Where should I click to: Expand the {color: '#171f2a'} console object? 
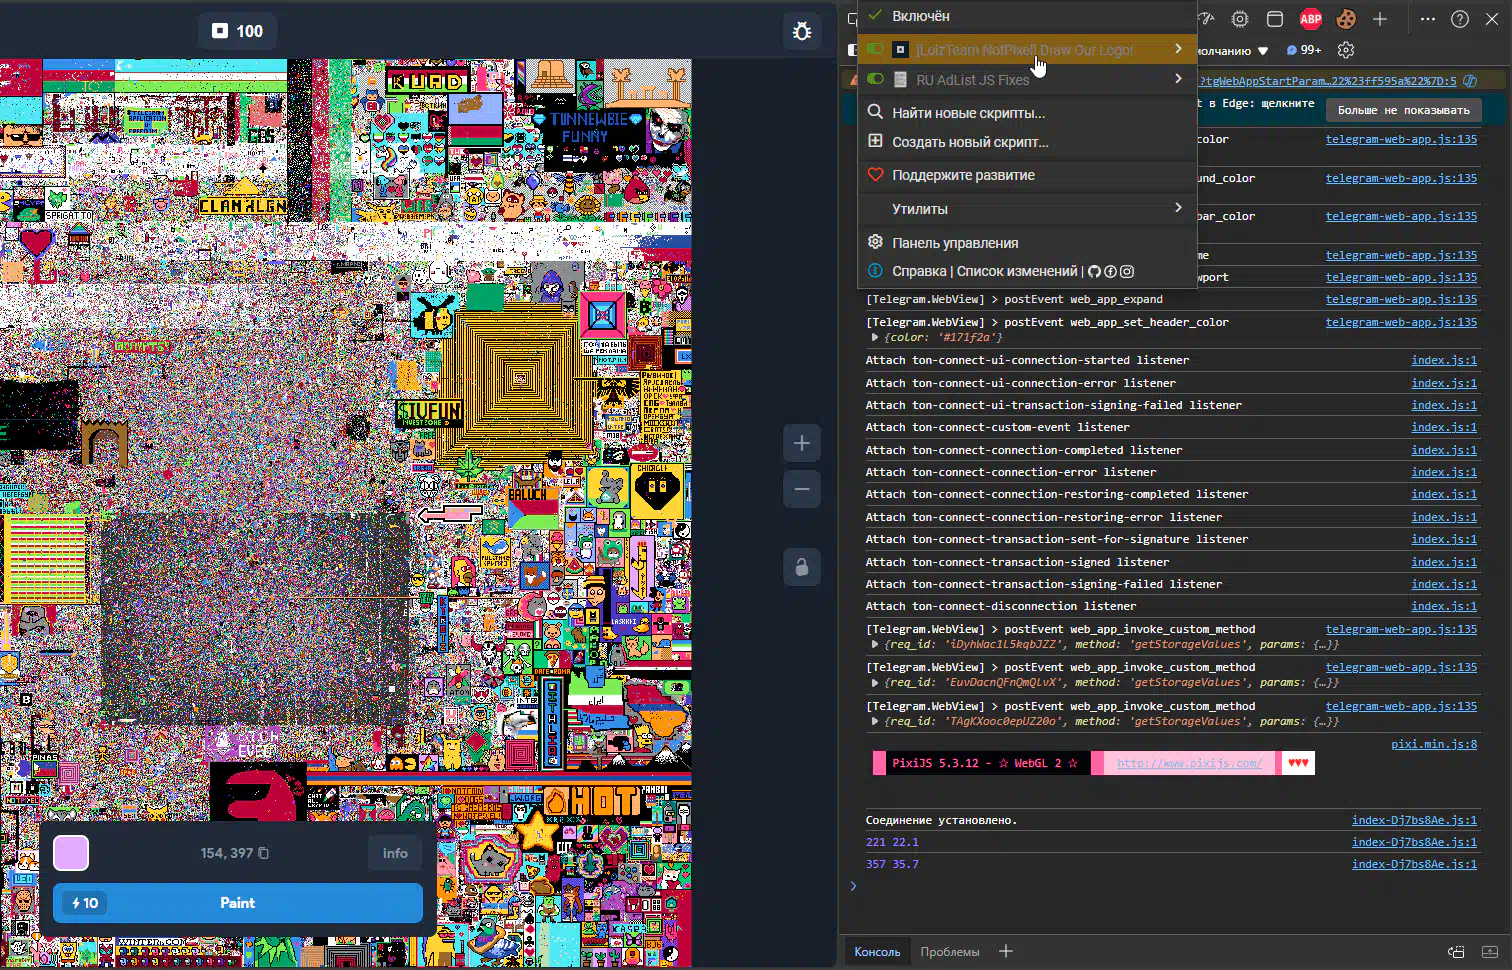coord(875,338)
